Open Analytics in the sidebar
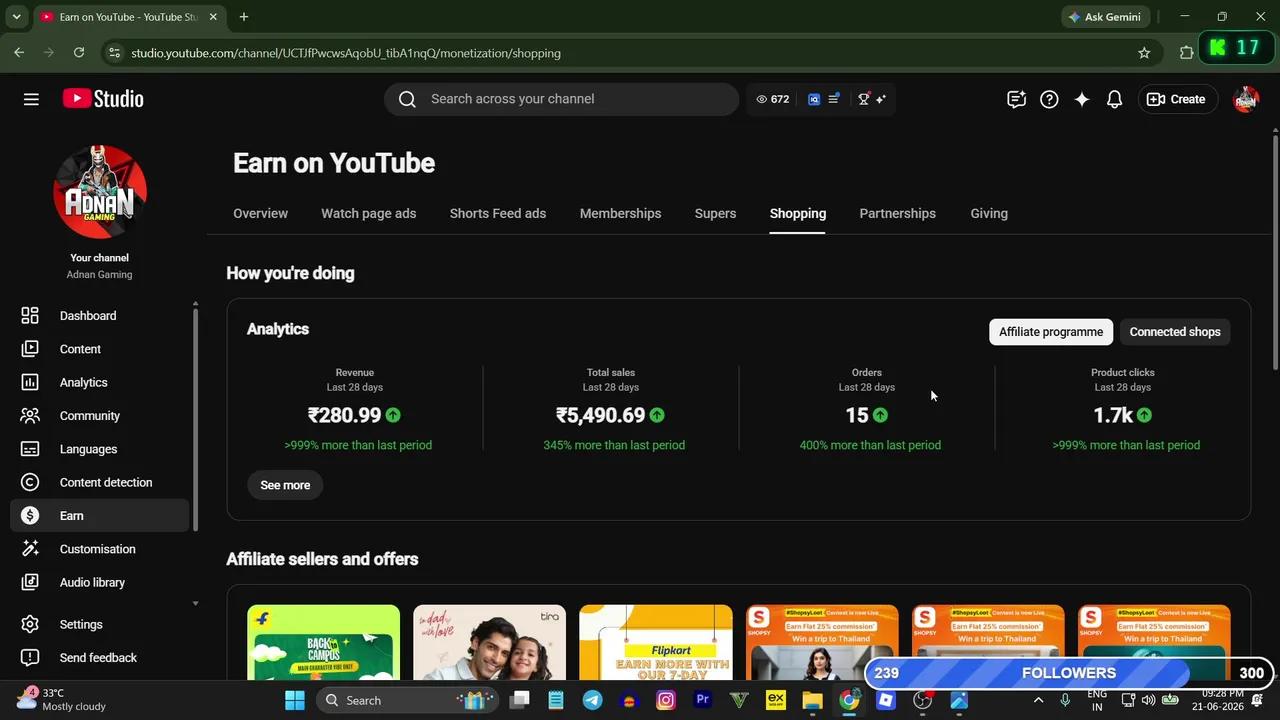Image resolution: width=1280 pixels, height=720 pixels. (x=100, y=382)
